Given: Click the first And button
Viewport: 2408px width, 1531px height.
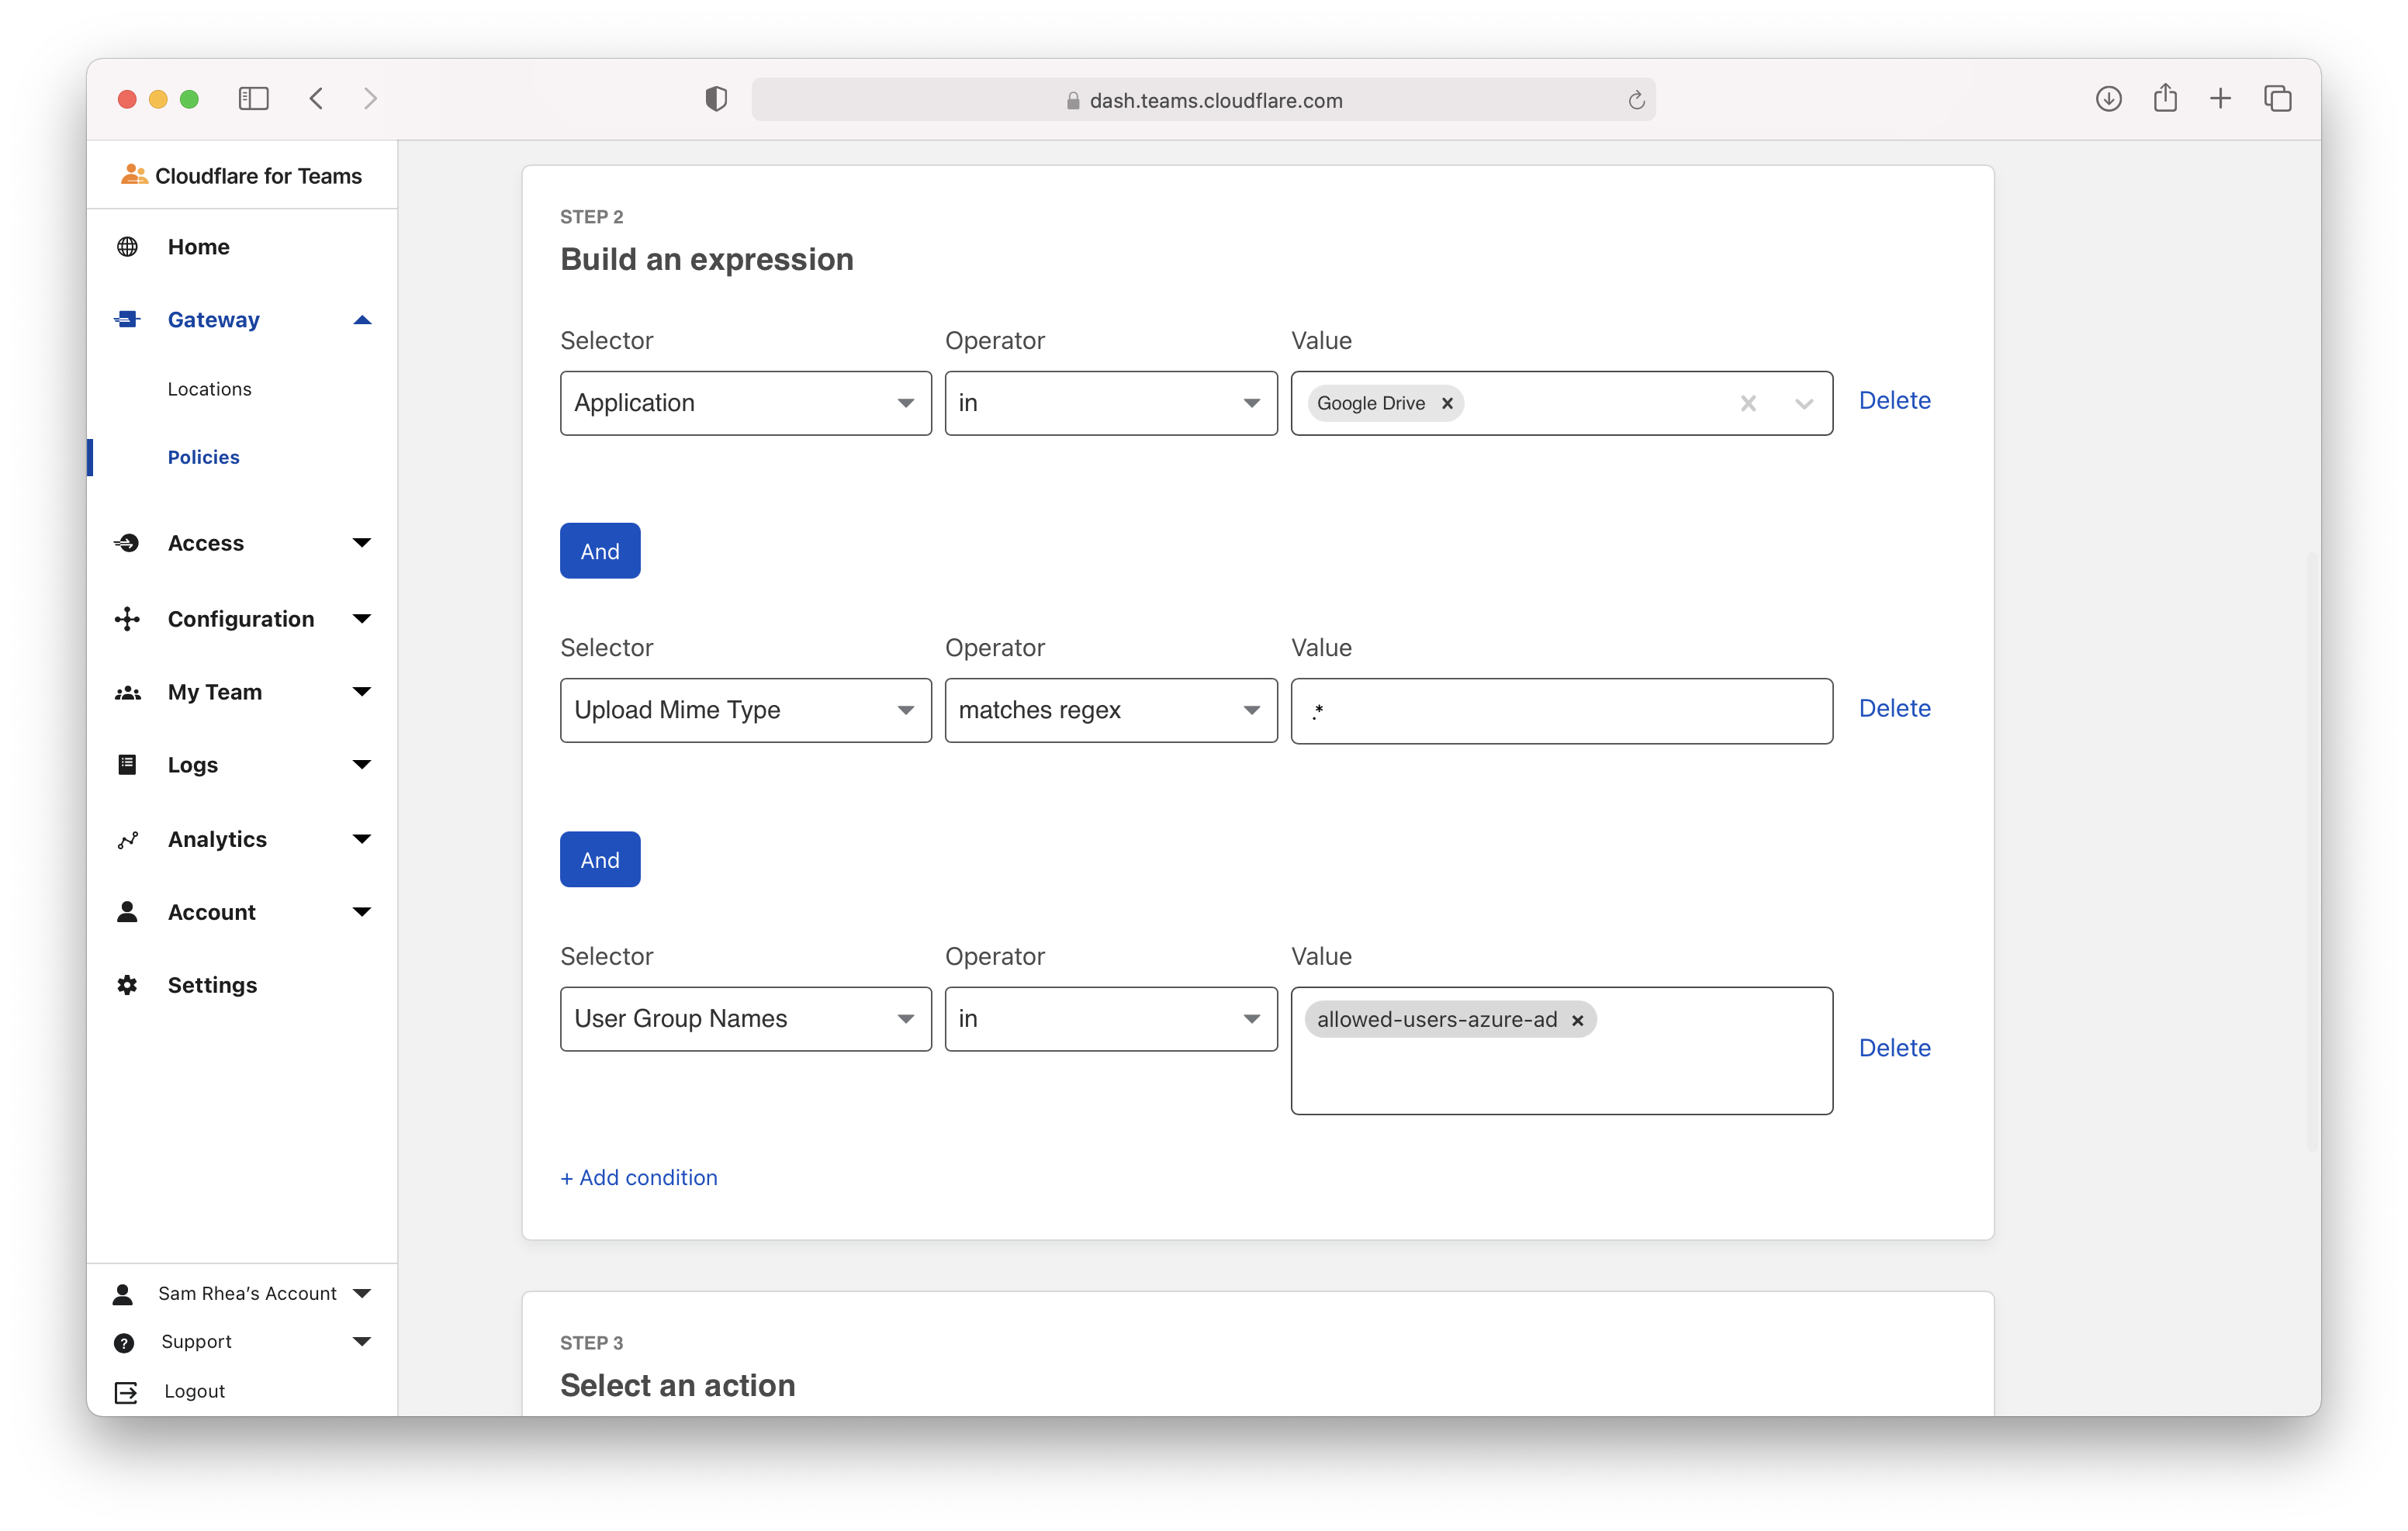Looking at the screenshot, I should click(x=600, y=551).
